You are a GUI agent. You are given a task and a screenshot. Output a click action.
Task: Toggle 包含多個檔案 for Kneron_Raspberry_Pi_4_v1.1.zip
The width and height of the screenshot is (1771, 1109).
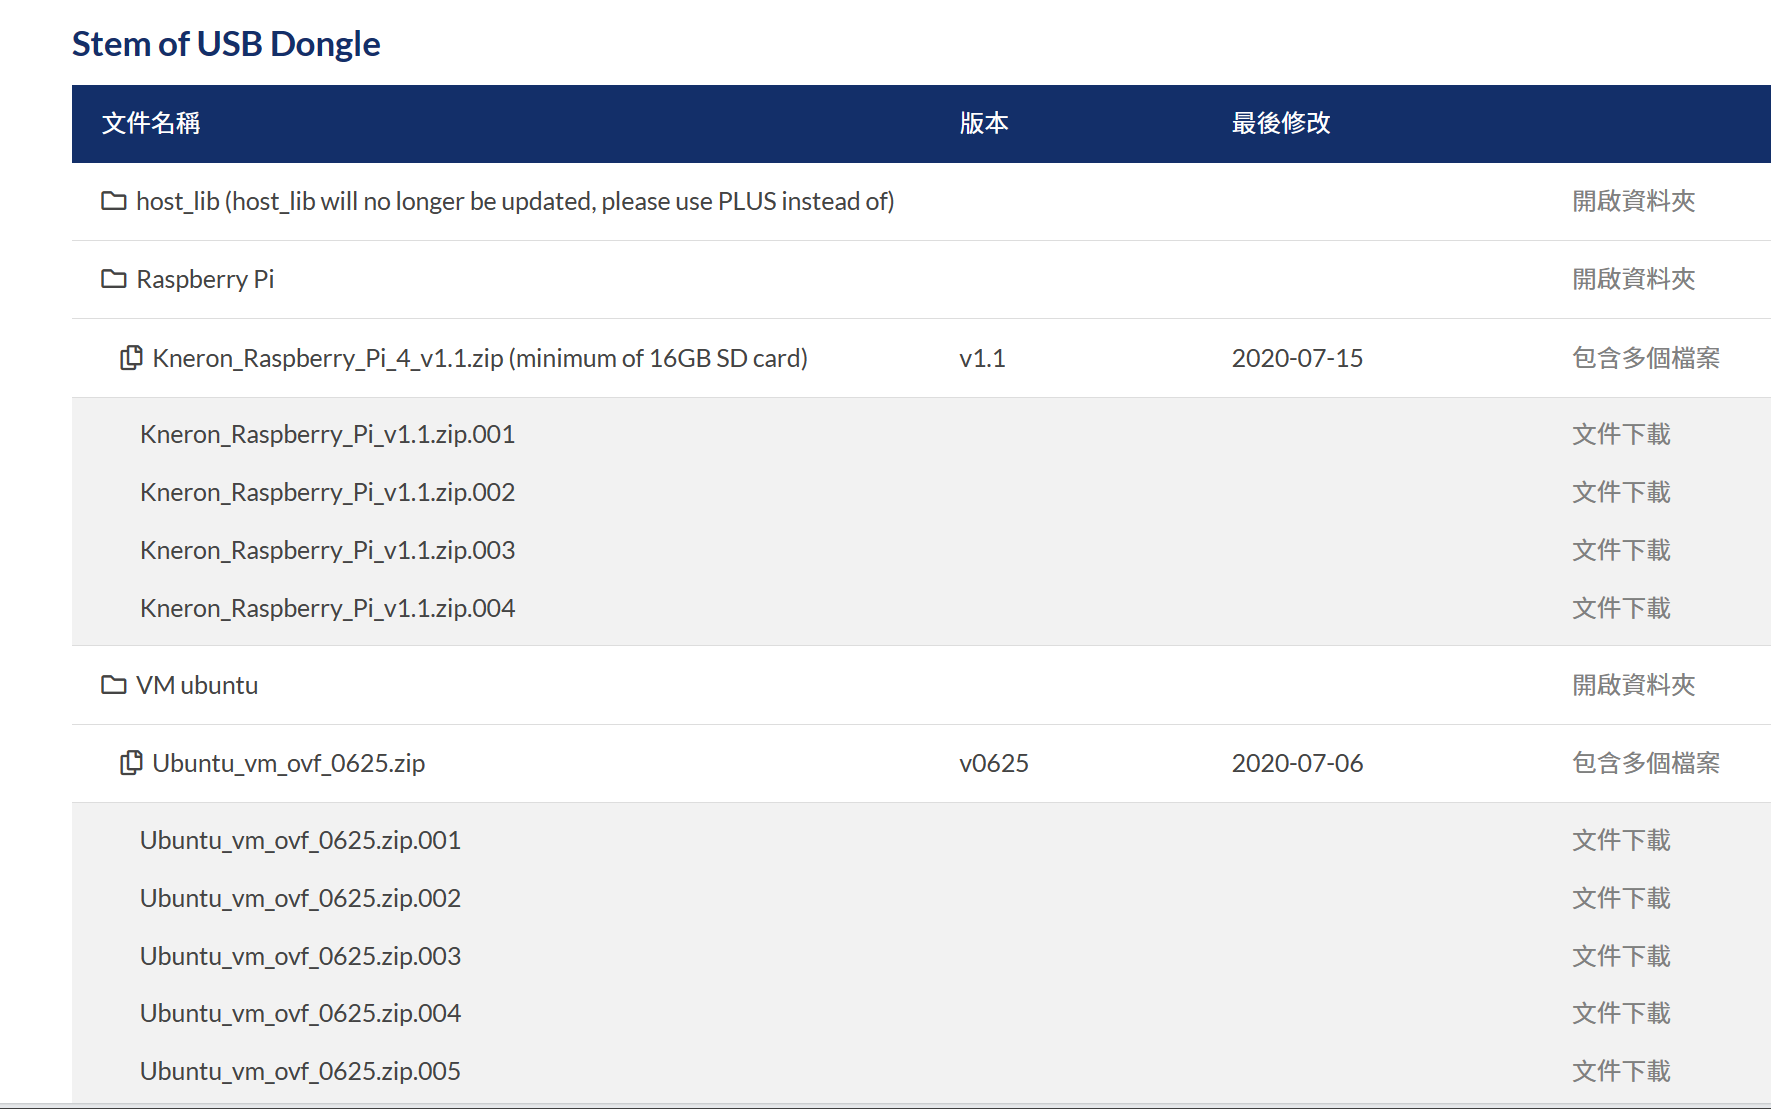pos(1646,358)
